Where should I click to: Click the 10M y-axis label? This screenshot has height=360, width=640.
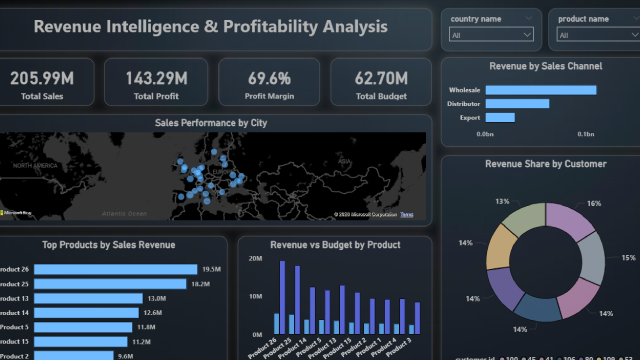coord(256,296)
